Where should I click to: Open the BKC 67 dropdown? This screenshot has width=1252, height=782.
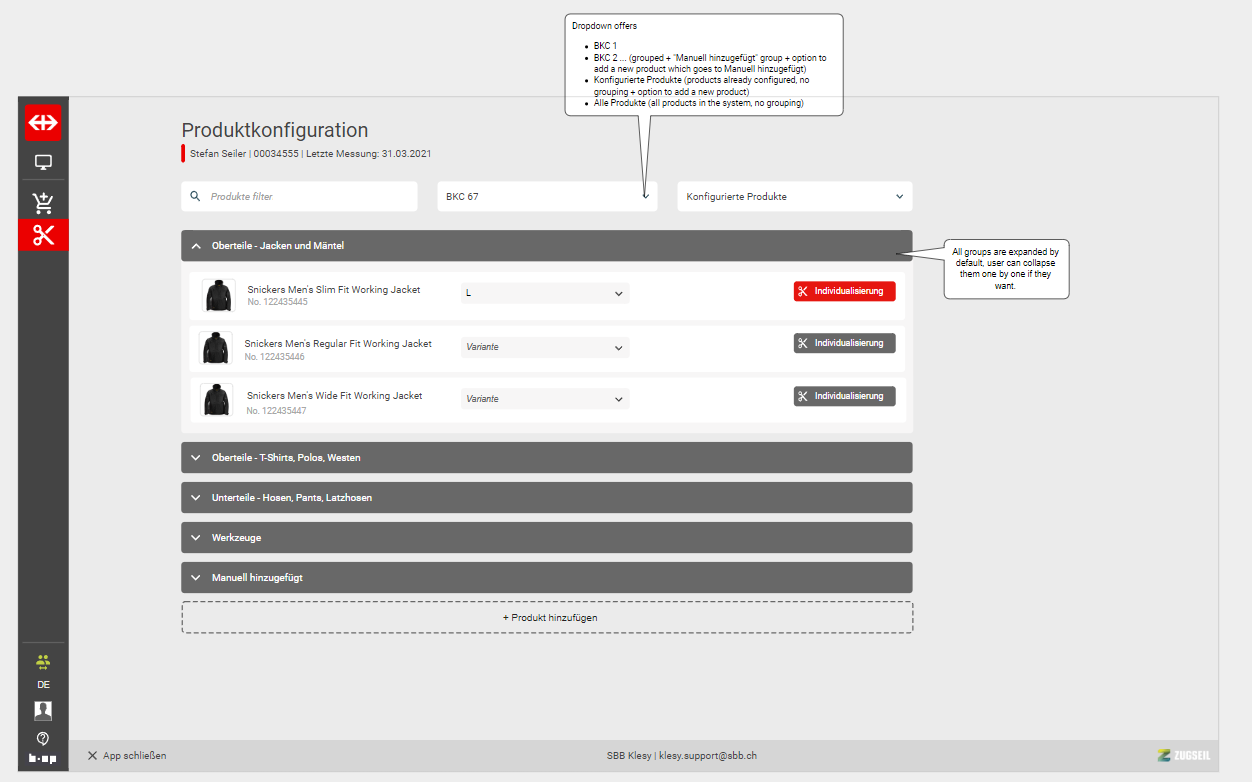tap(546, 196)
